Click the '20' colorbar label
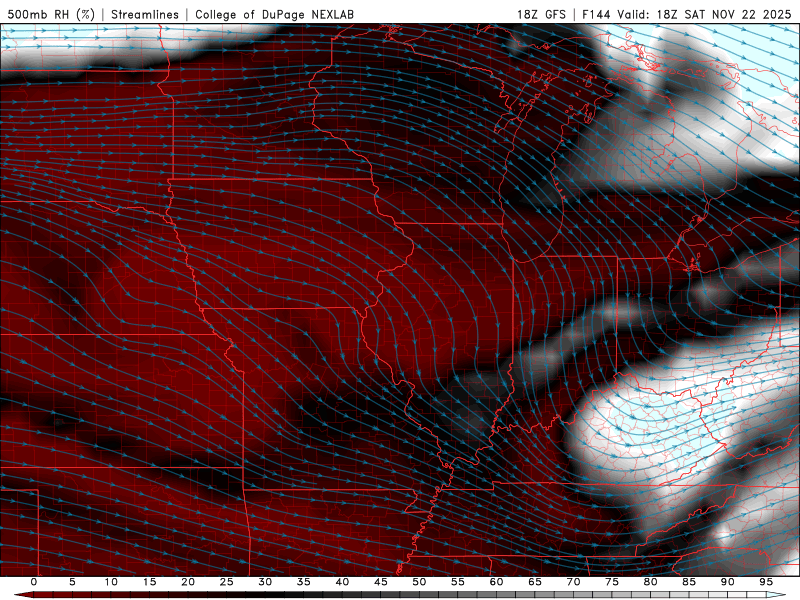This screenshot has width=800, height=600. (188, 582)
